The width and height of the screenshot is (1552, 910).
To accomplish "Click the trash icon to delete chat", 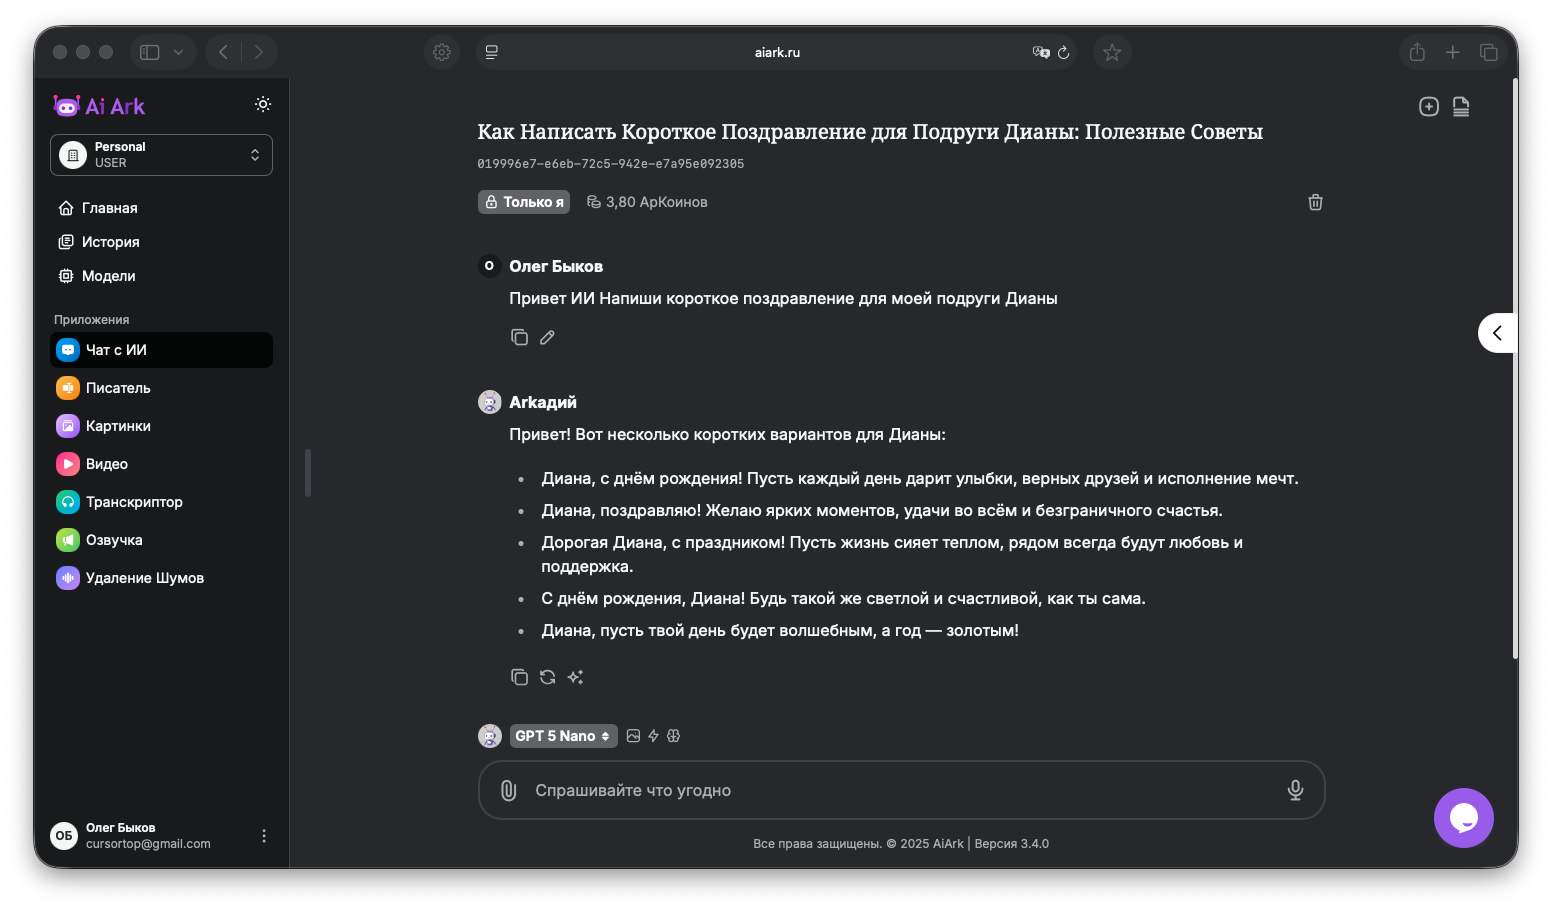I will tap(1315, 202).
